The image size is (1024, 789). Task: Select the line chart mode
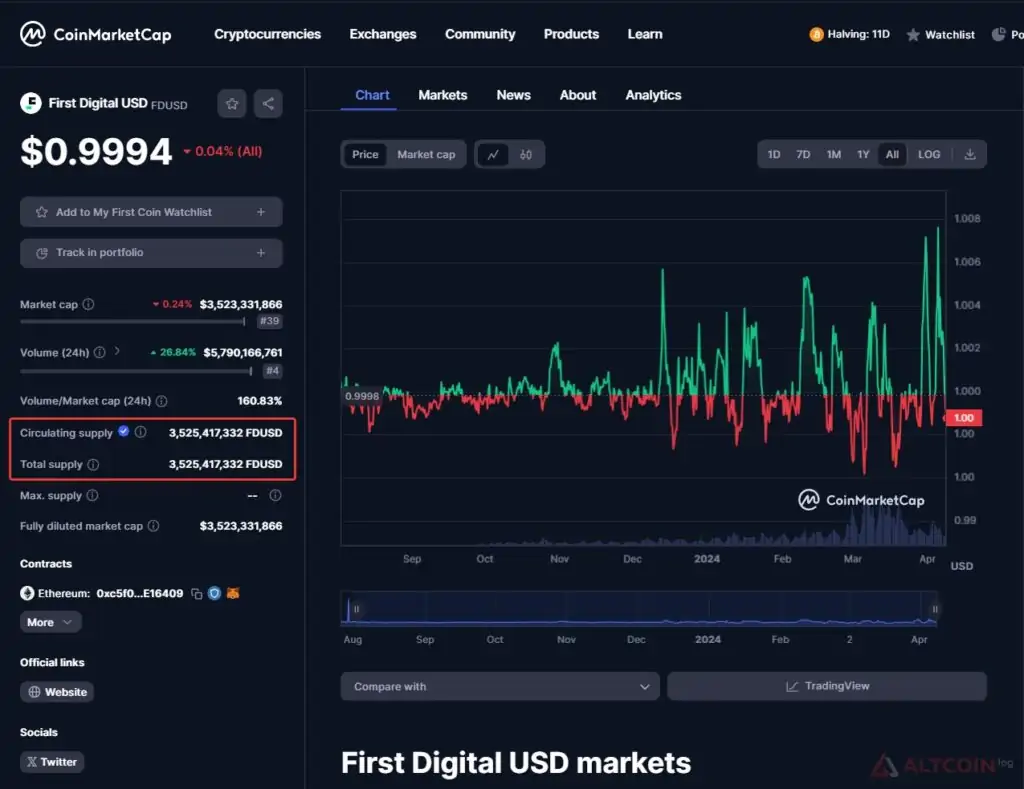(493, 155)
